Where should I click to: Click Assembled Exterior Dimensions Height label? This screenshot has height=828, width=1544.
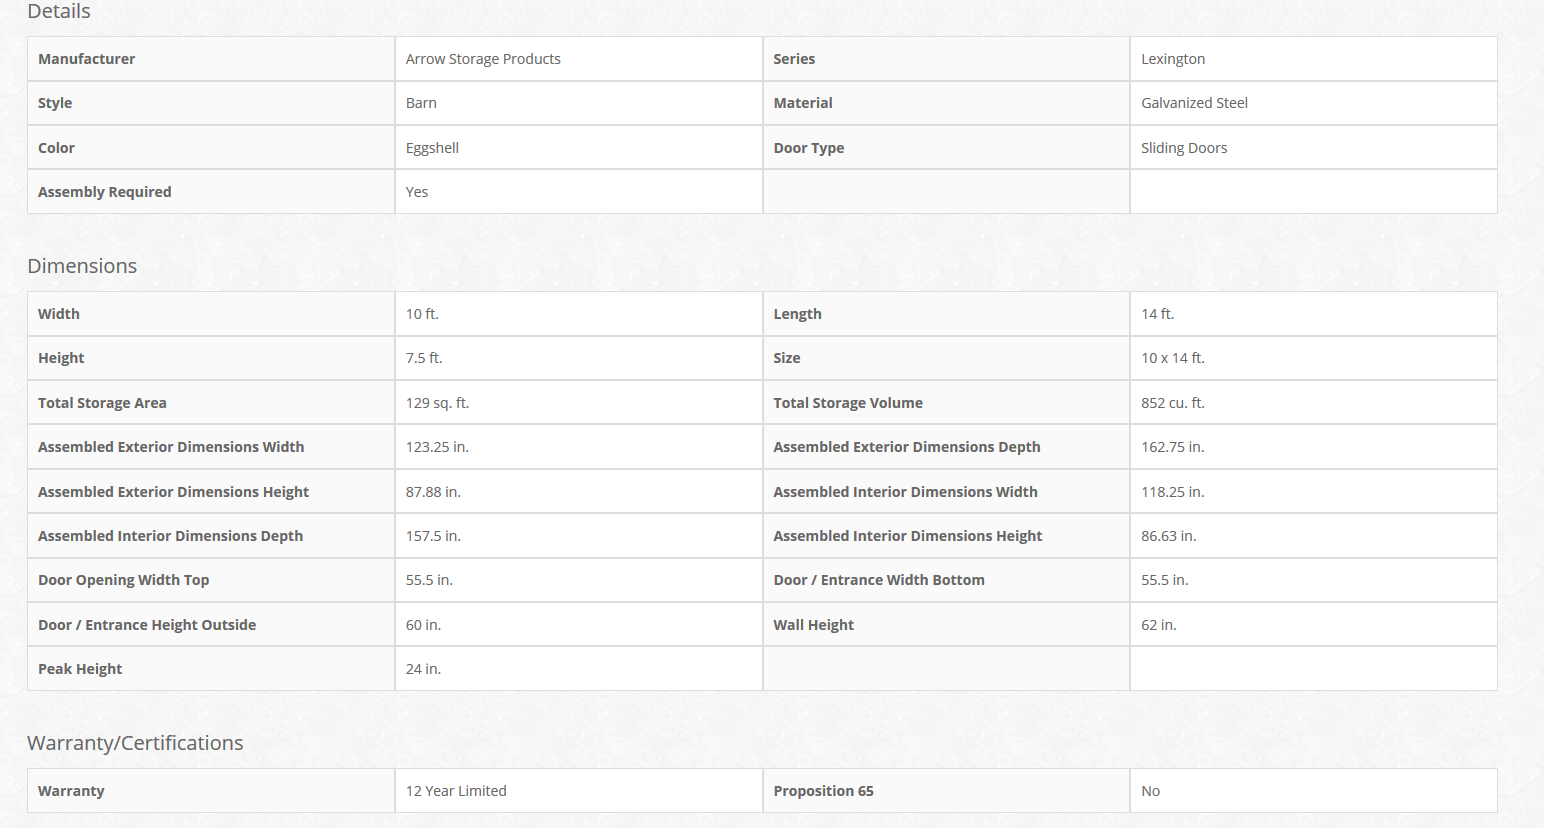pos(173,492)
